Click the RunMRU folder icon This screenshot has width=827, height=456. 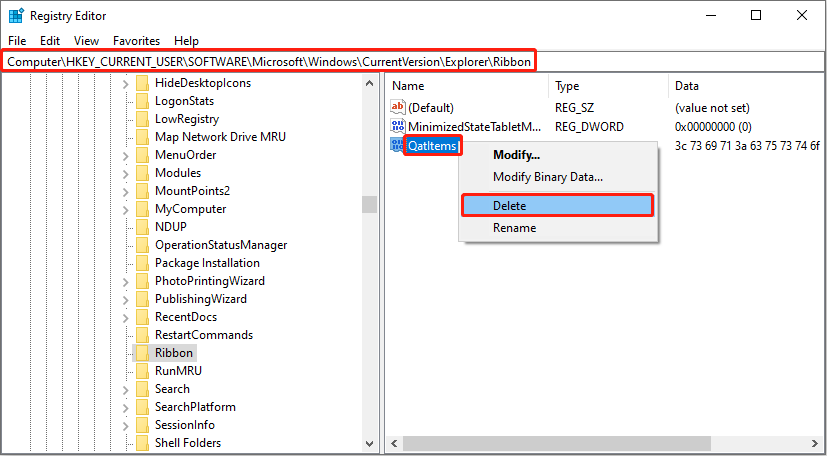(x=142, y=371)
